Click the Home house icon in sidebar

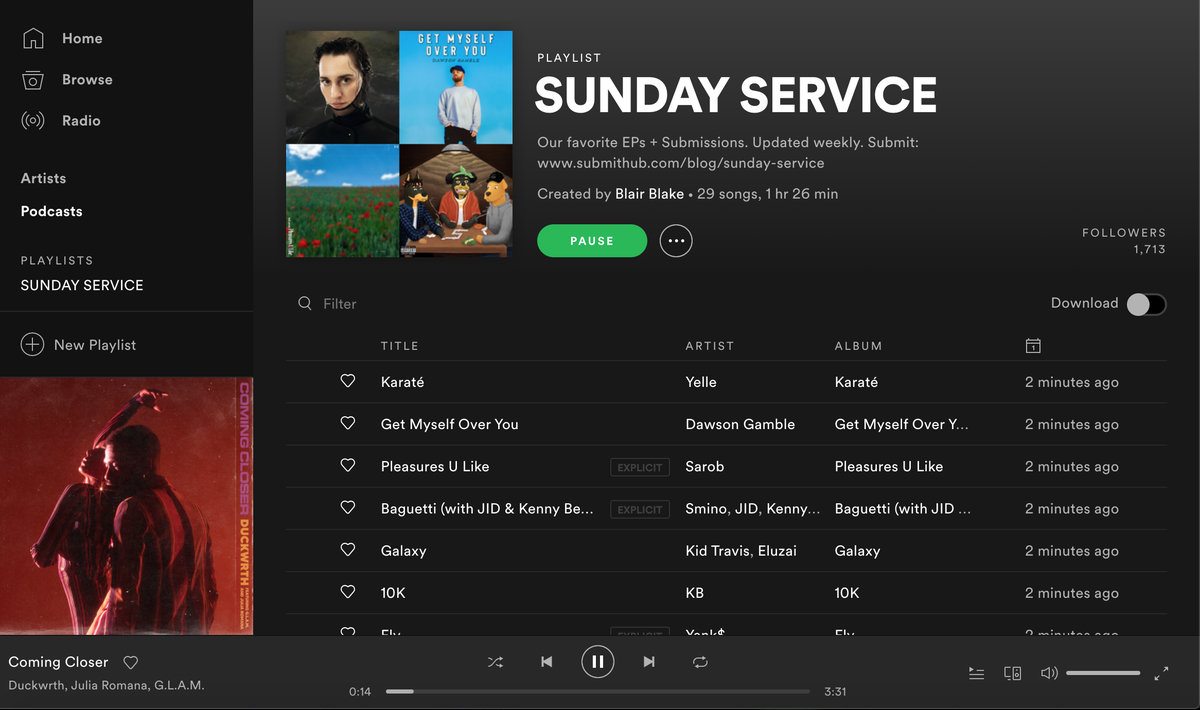click(33, 38)
